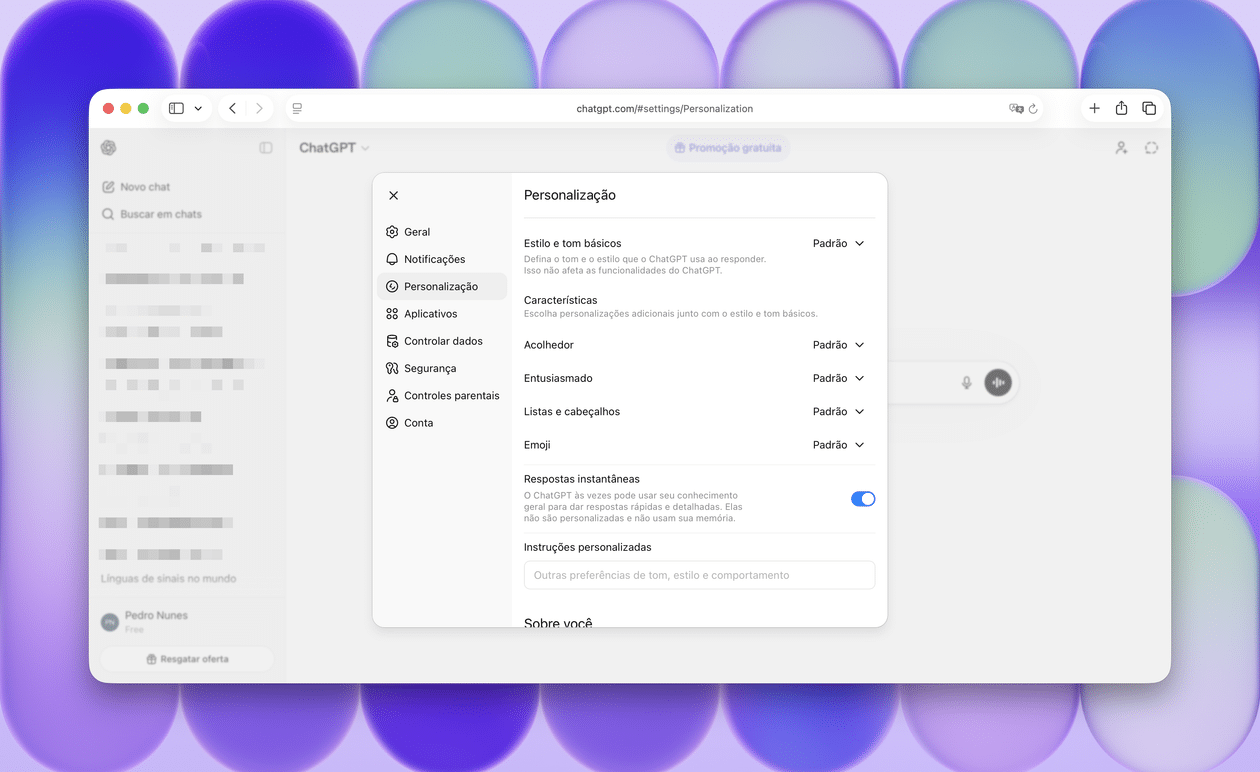Open Controles parentais section

(x=450, y=396)
